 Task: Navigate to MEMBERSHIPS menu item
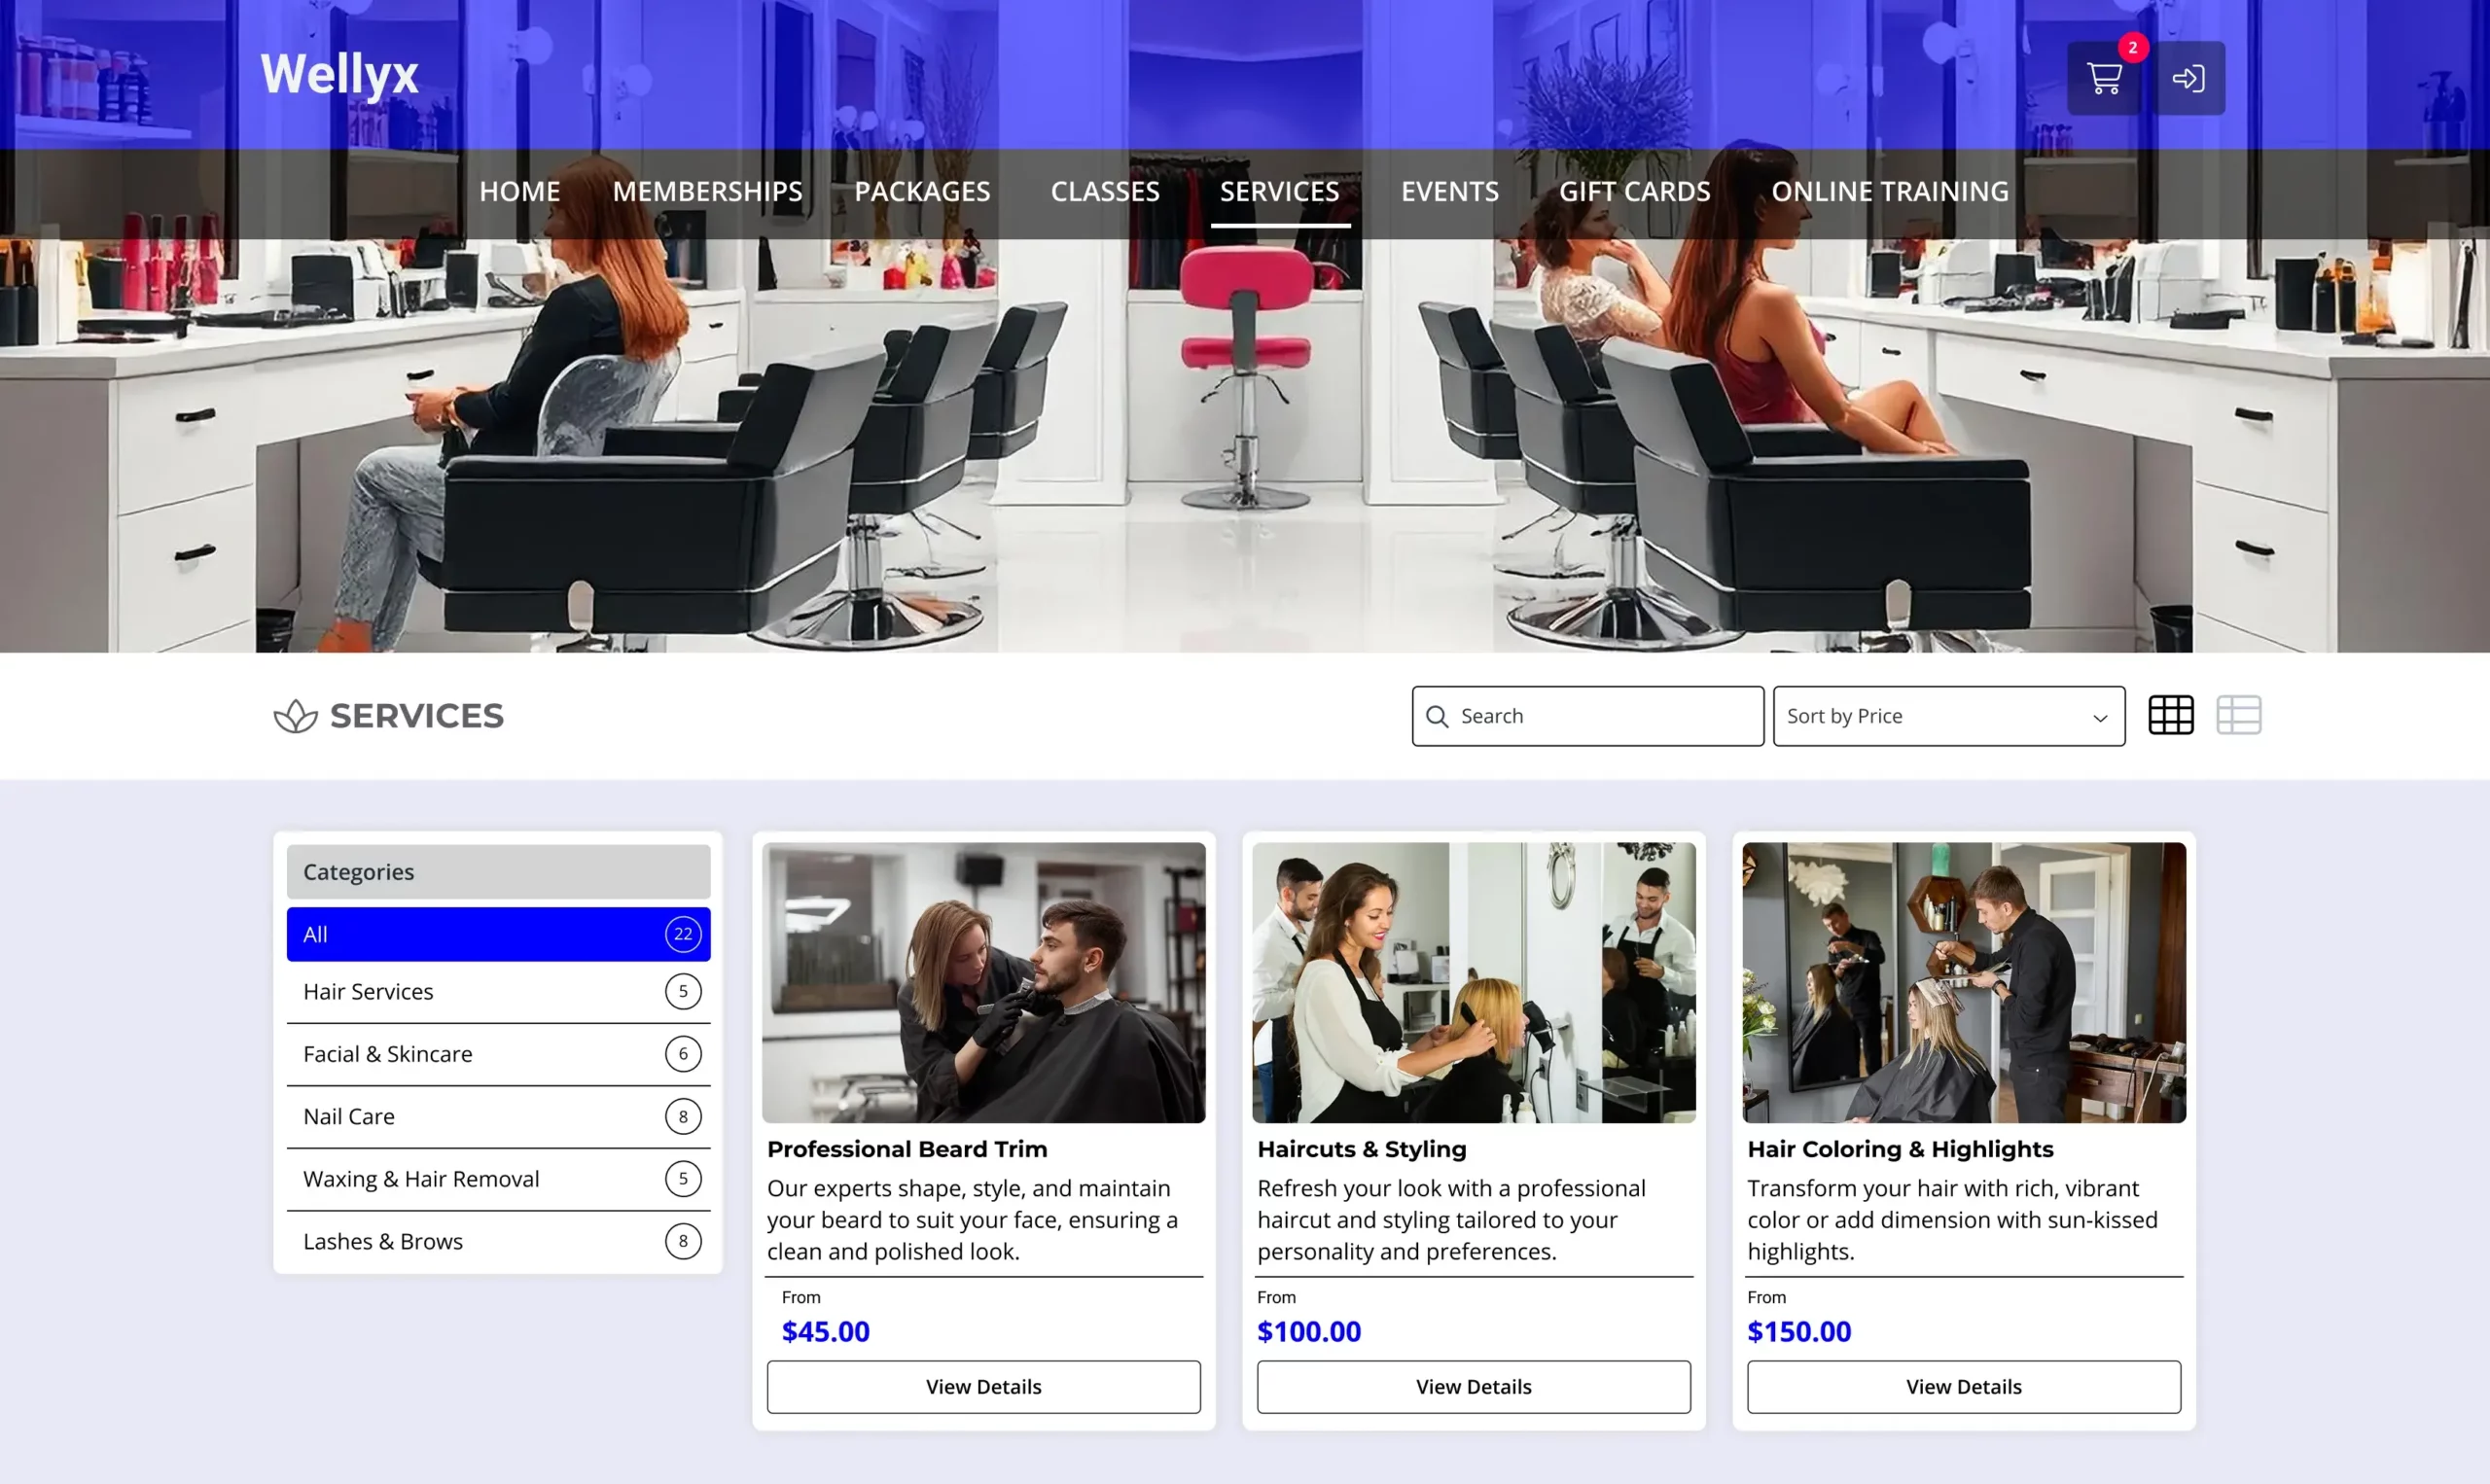tap(706, 191)
